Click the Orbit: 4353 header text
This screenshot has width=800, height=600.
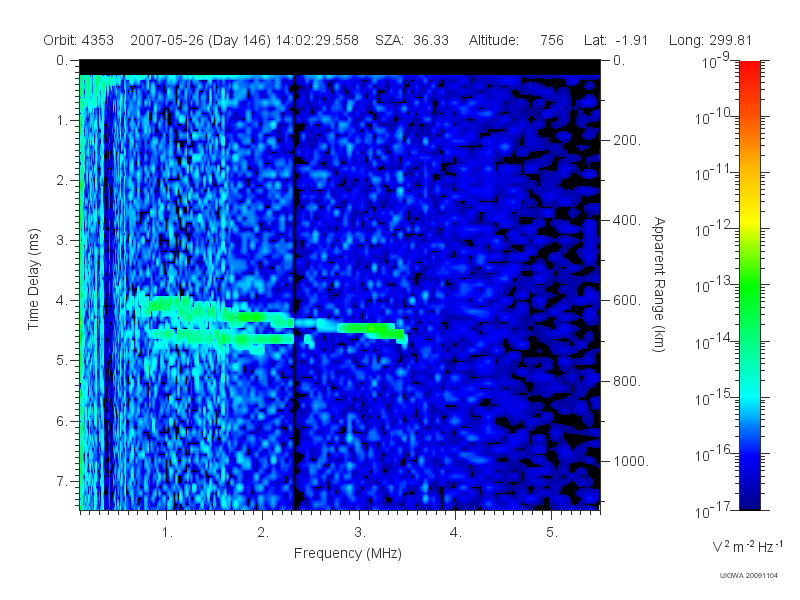click(x=78, y=40)
